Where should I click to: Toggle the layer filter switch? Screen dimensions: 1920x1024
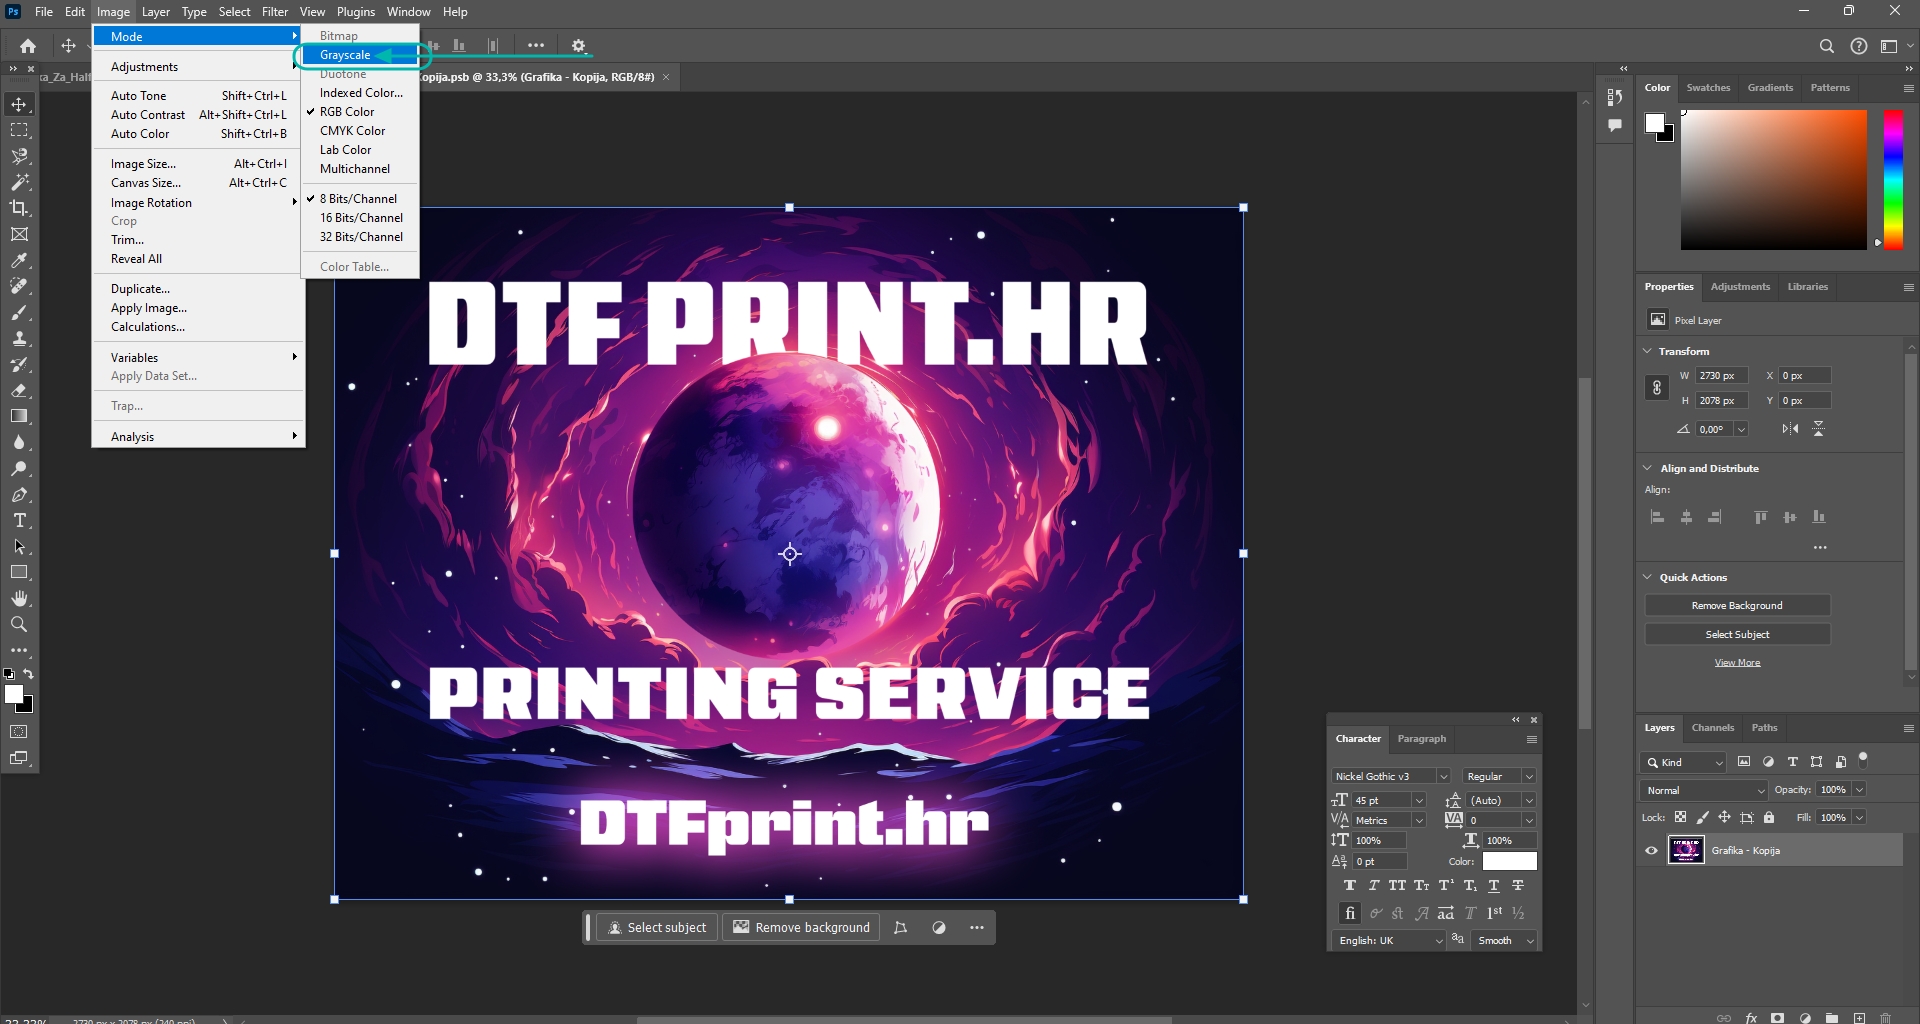(1863, 760)
